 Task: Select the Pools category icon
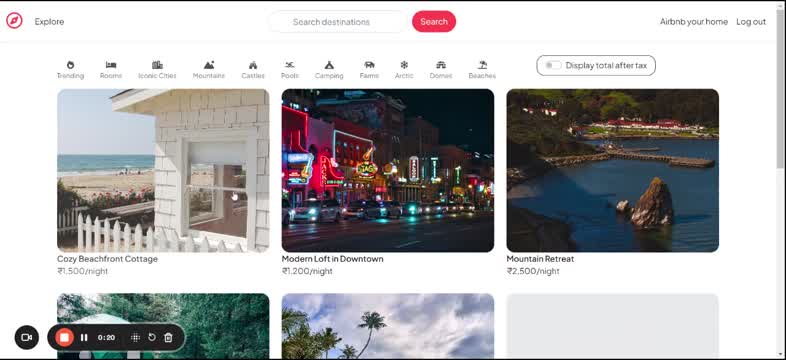click(x=290, y=65)
